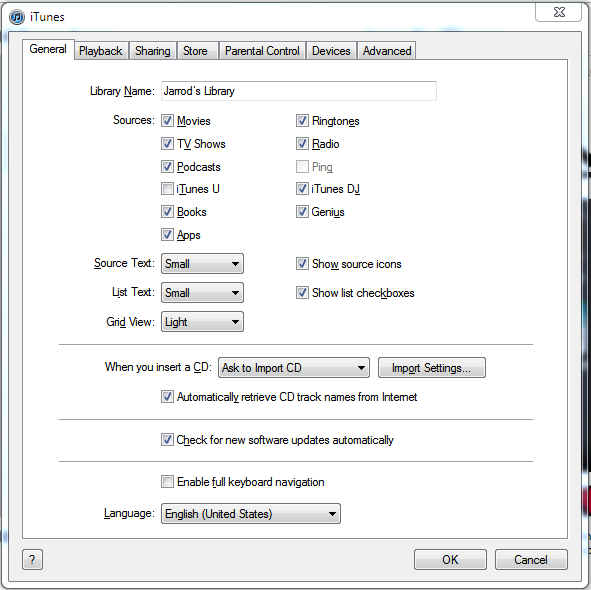
Task: Open the Source Text size dropdown
Action: coord(202,264)
